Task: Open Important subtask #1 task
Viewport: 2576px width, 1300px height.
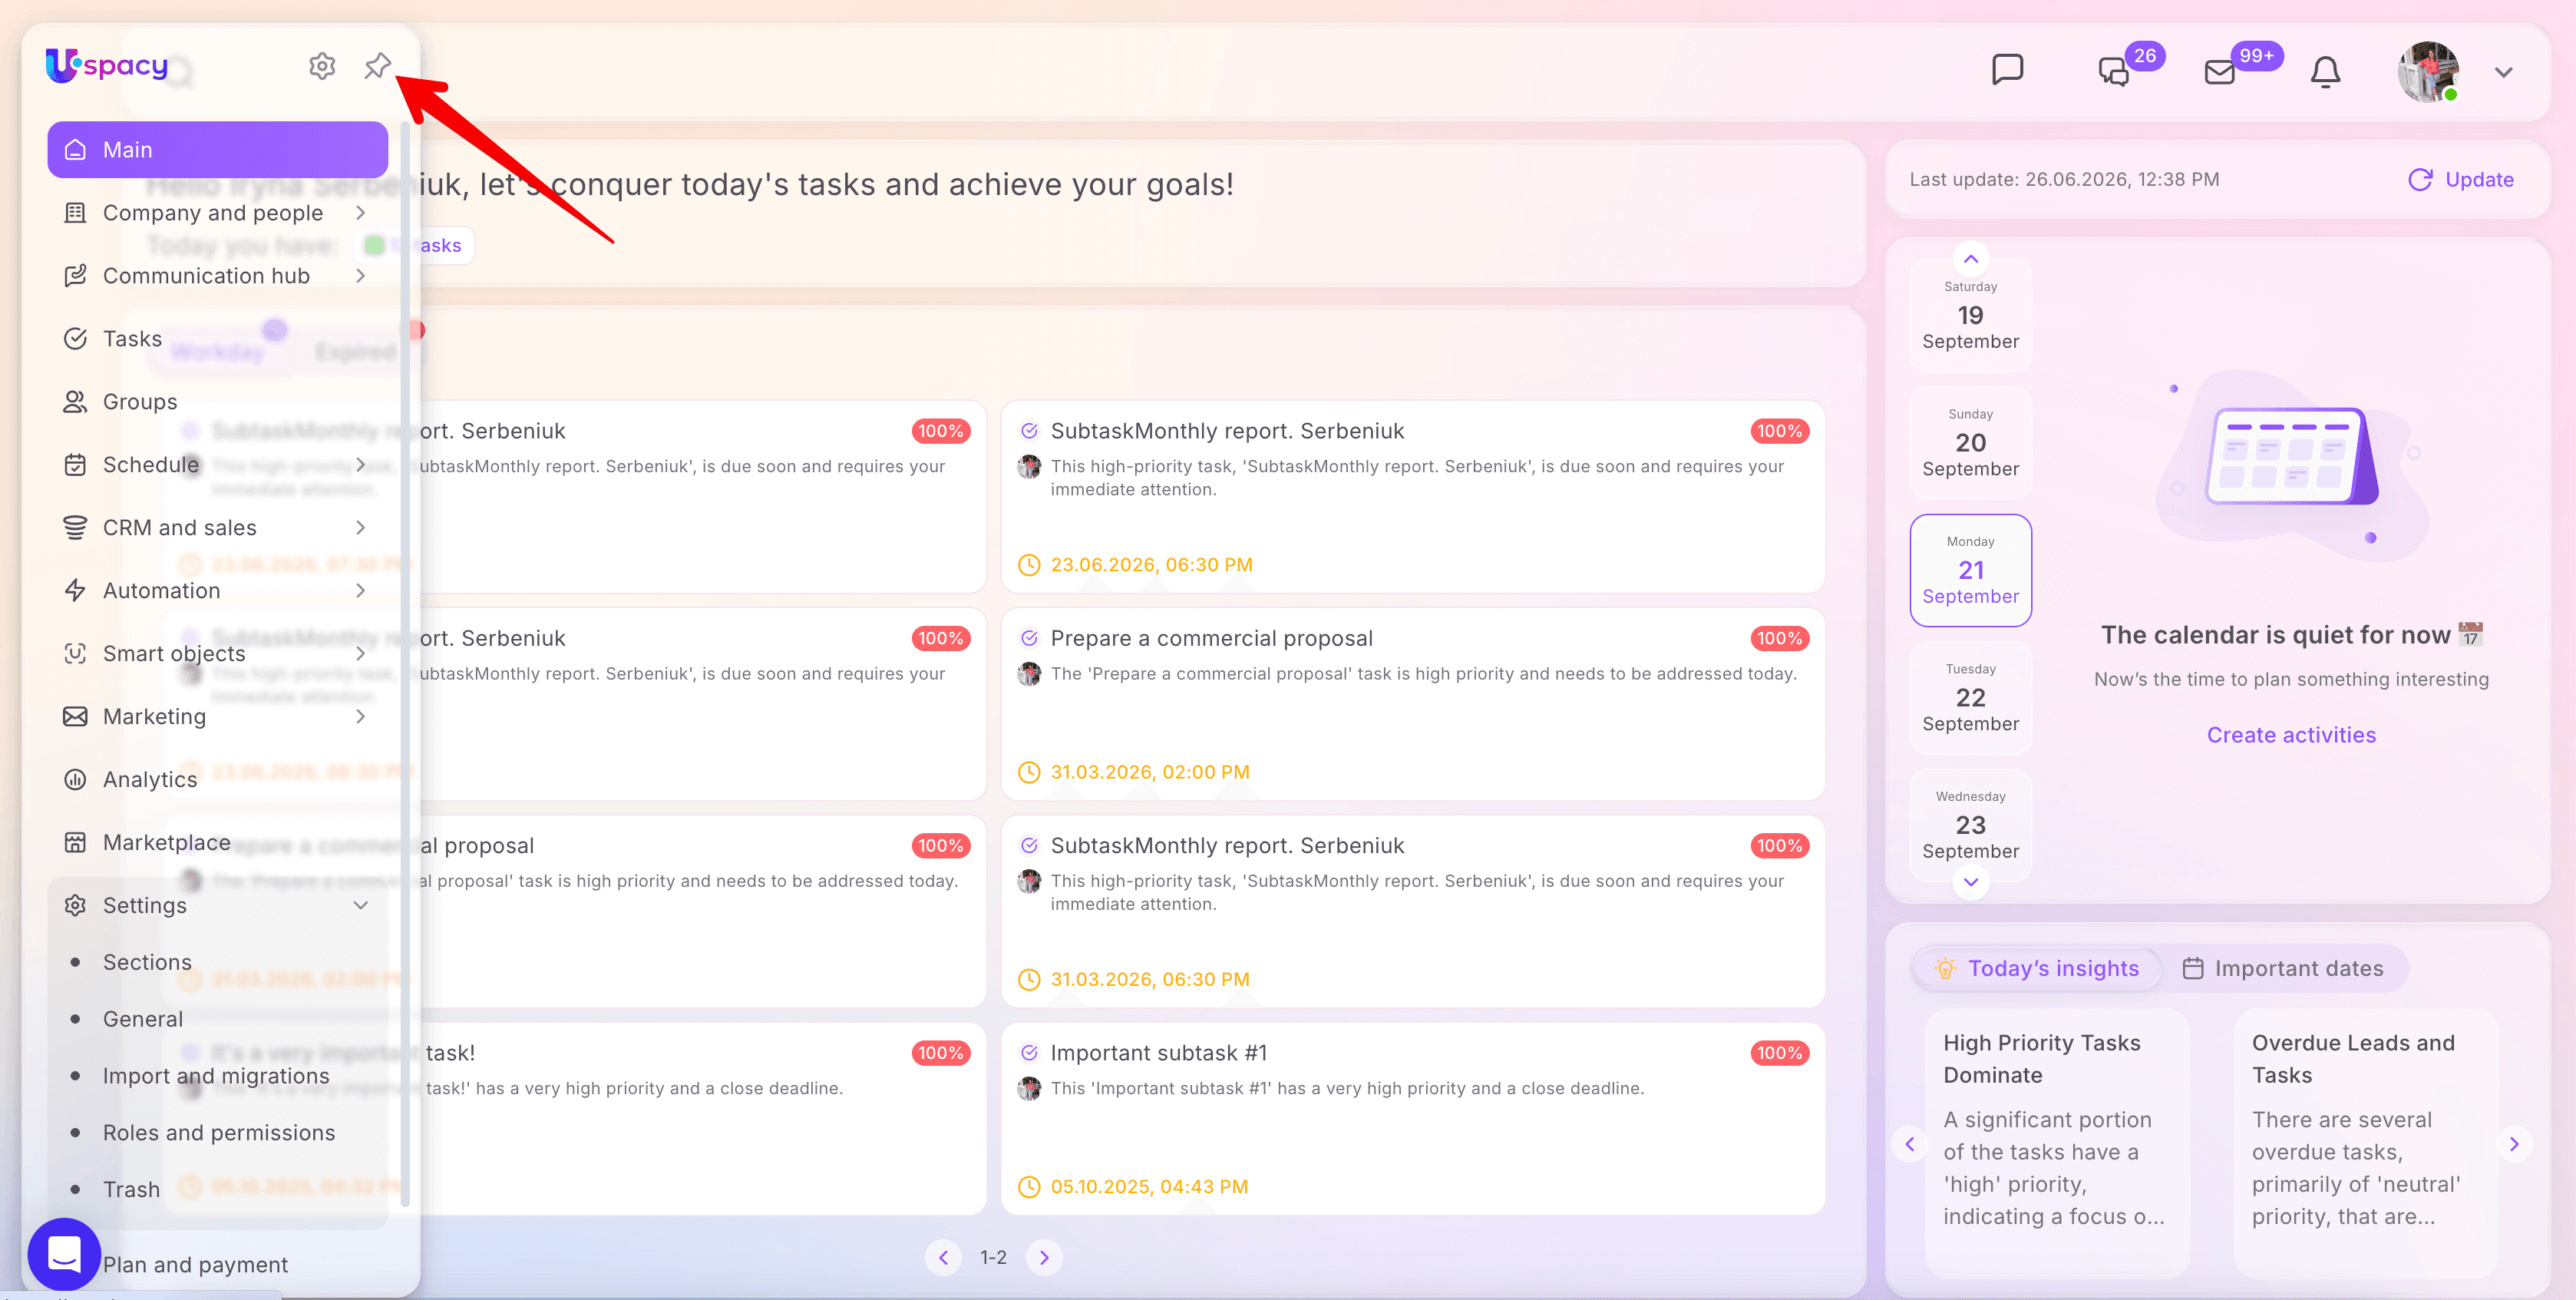Action: (1412, 1119)
